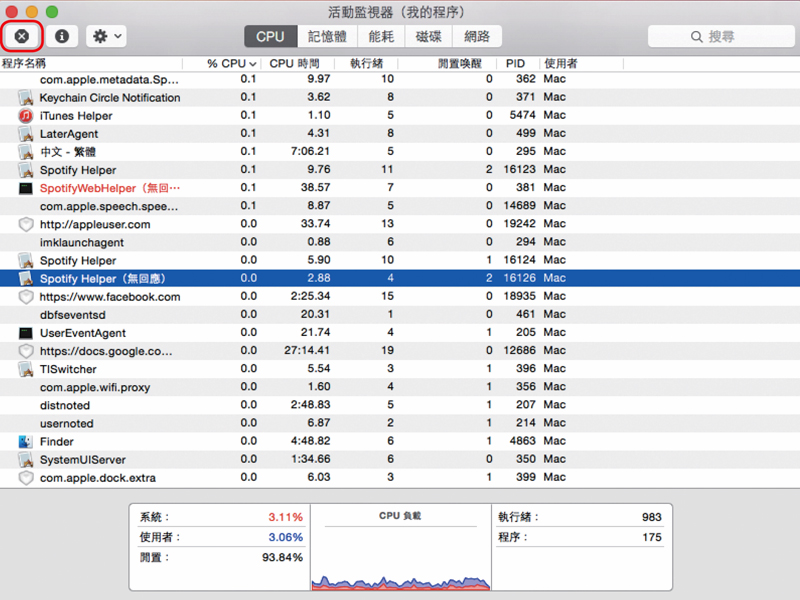The width and height of the screenshot is (800, 600).
Task: Click the 閒置 percentage 93.84%
Action: (x=283, y=557)
